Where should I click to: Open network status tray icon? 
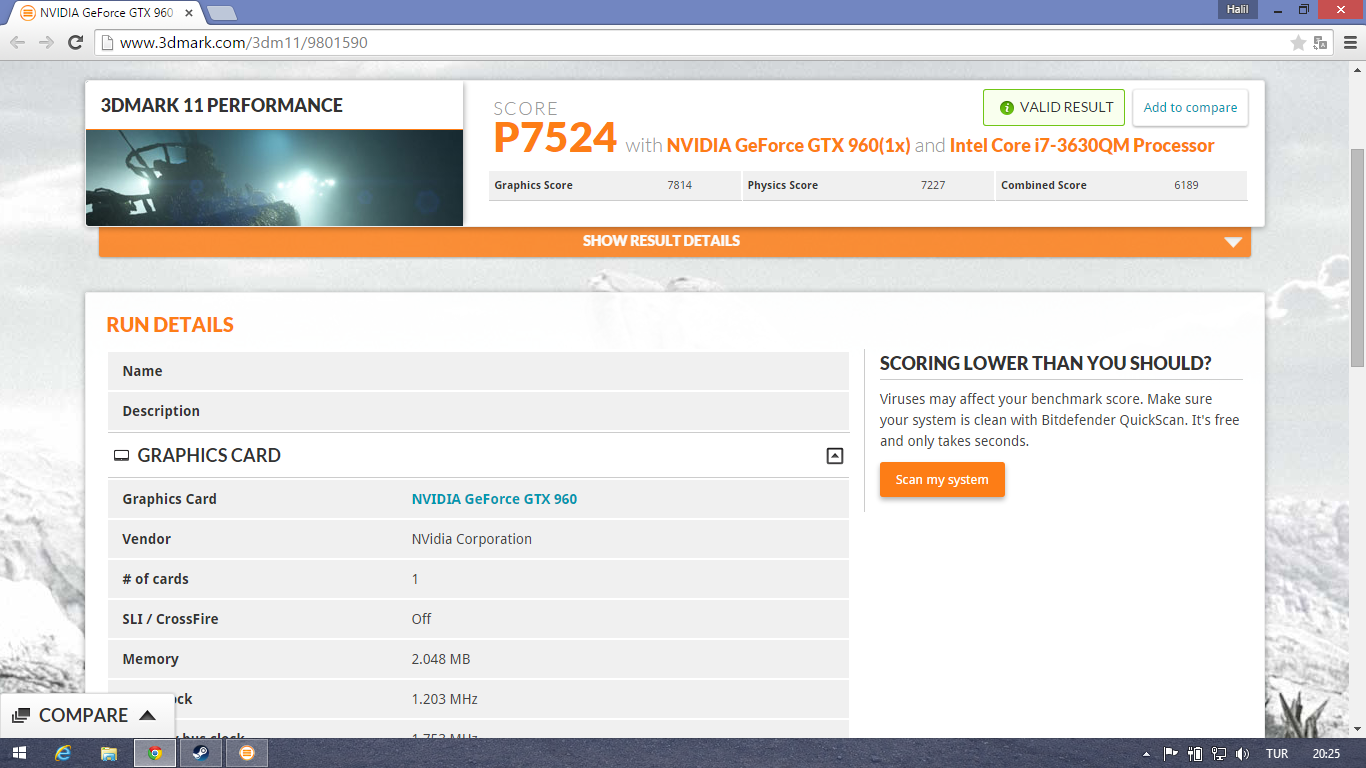click(x=1219, y=754)
